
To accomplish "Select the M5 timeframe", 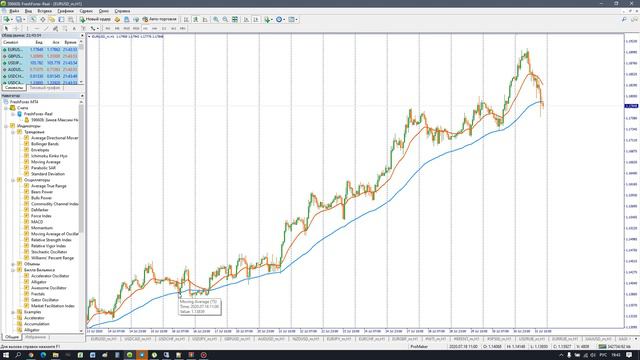I will [x=117, y=28].
